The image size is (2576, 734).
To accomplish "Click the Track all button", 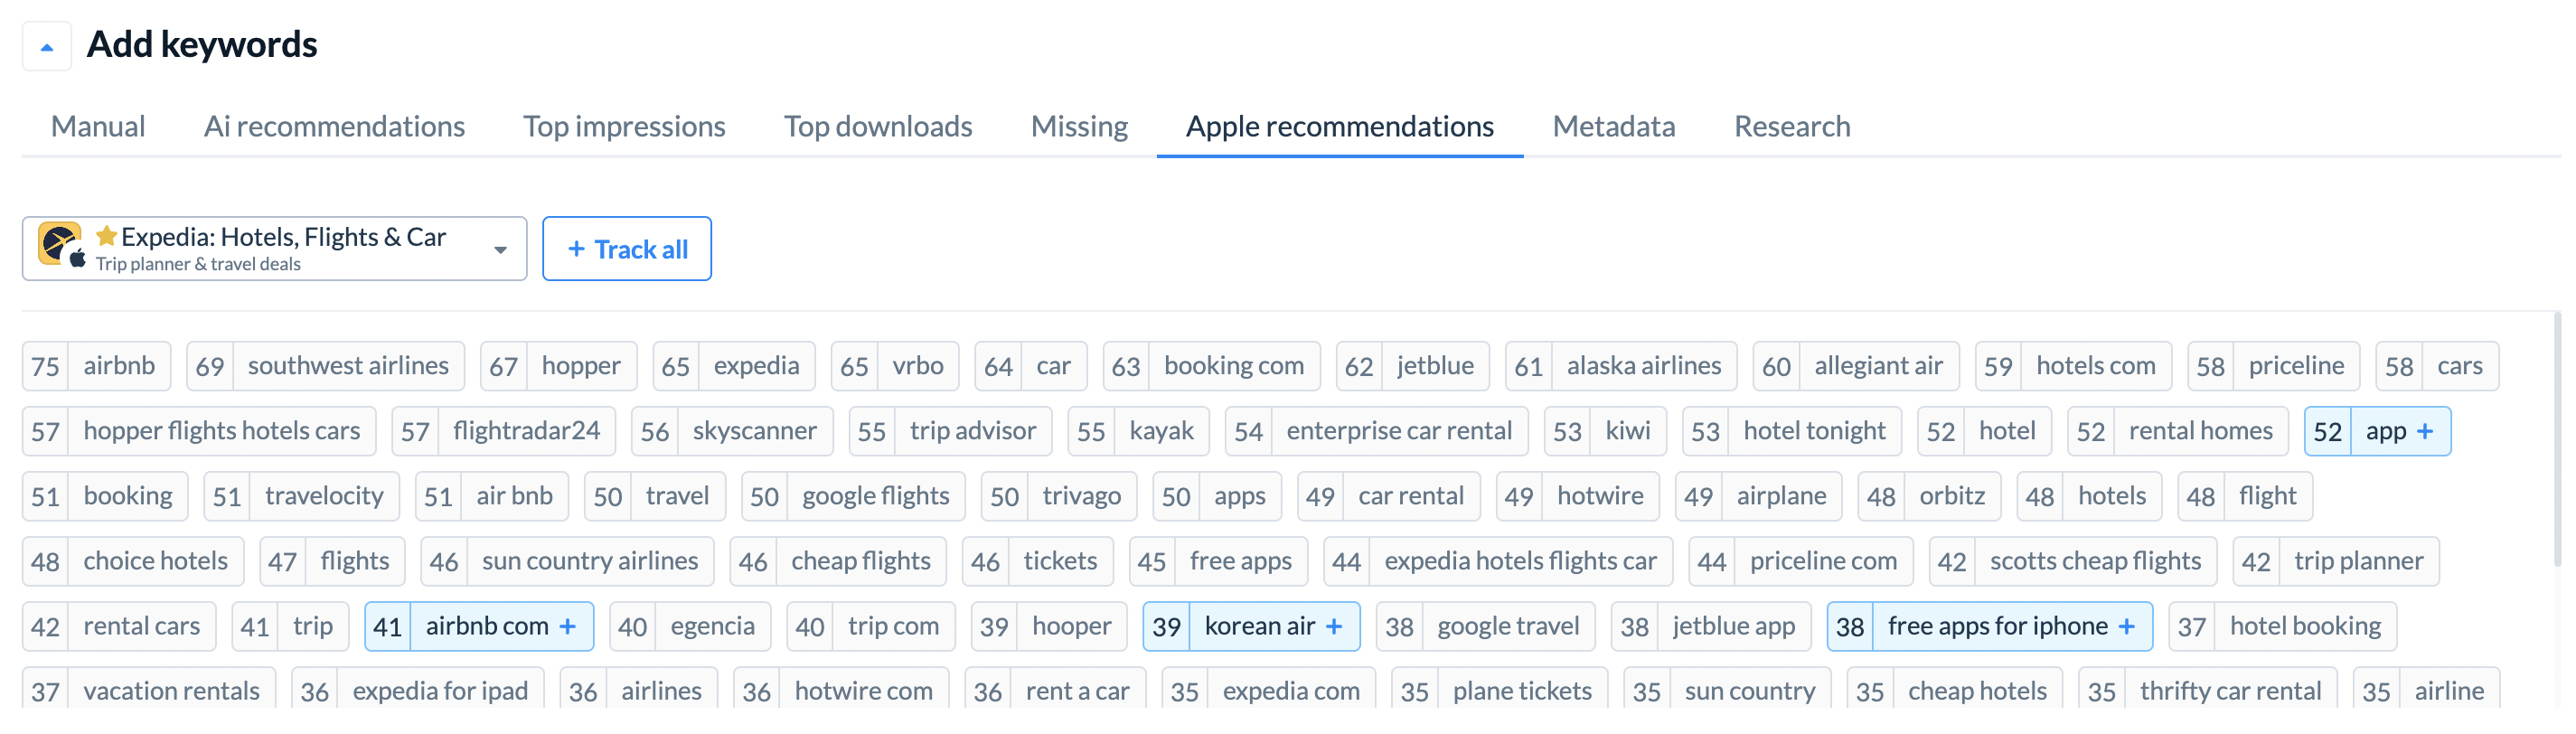I will tap(627, 249).
